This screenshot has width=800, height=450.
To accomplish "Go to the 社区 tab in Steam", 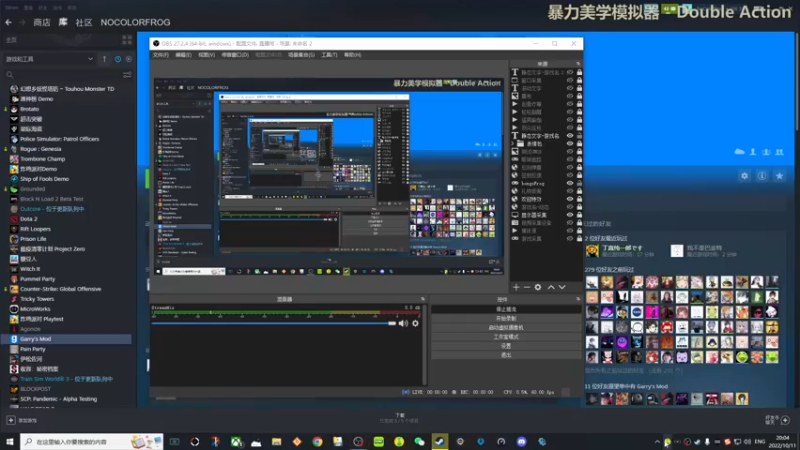I will [x=84, y=22].
